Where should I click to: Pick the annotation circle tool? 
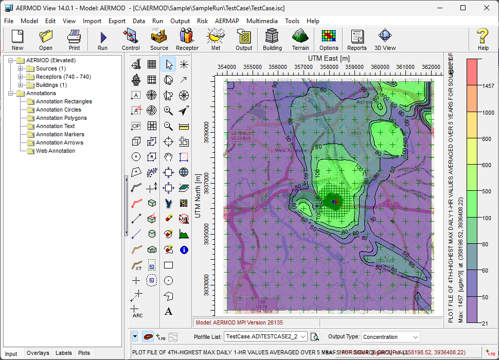pos(168,281)
